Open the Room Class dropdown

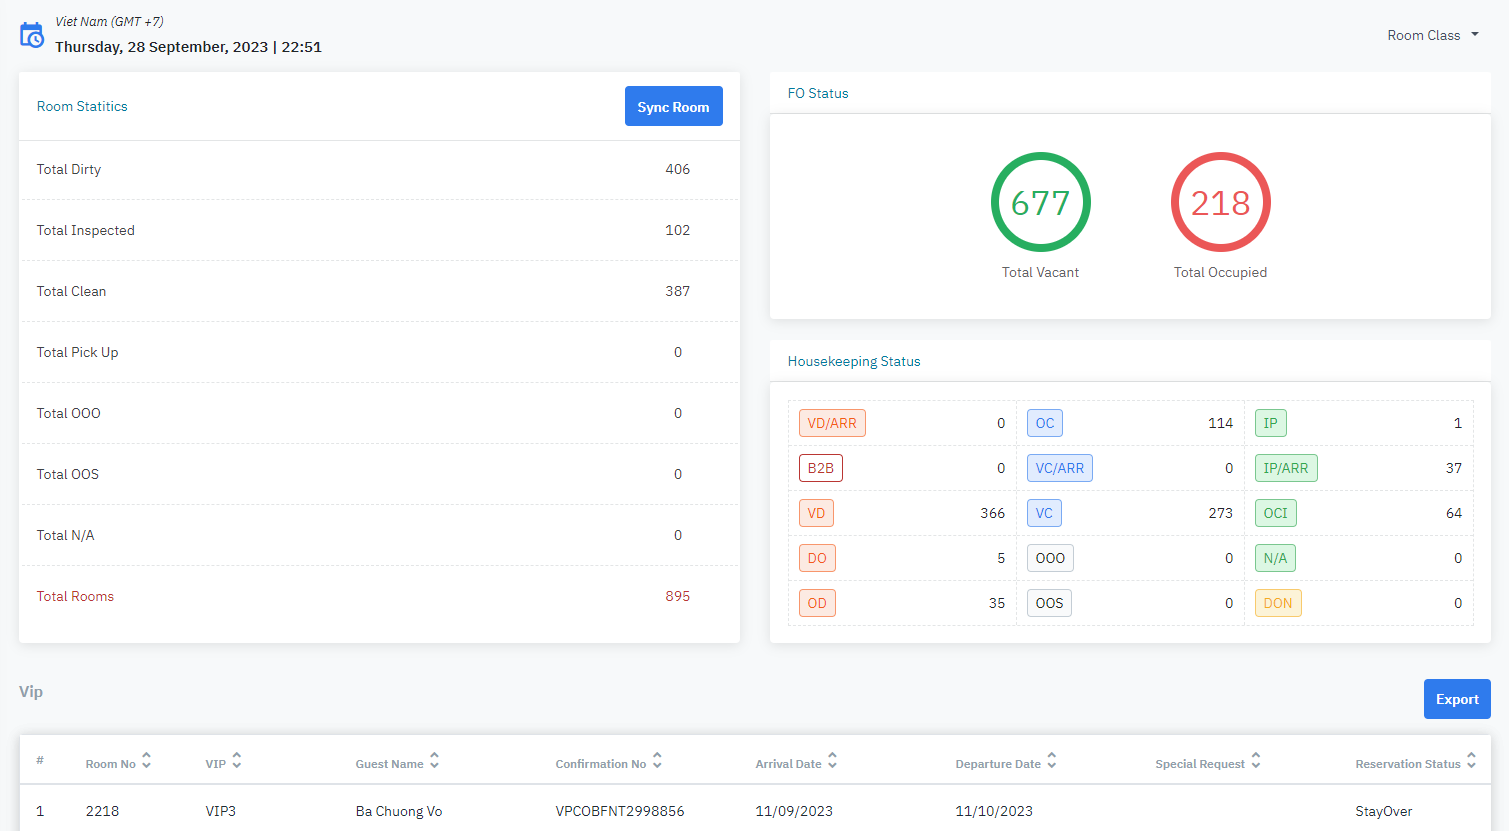1432,35
